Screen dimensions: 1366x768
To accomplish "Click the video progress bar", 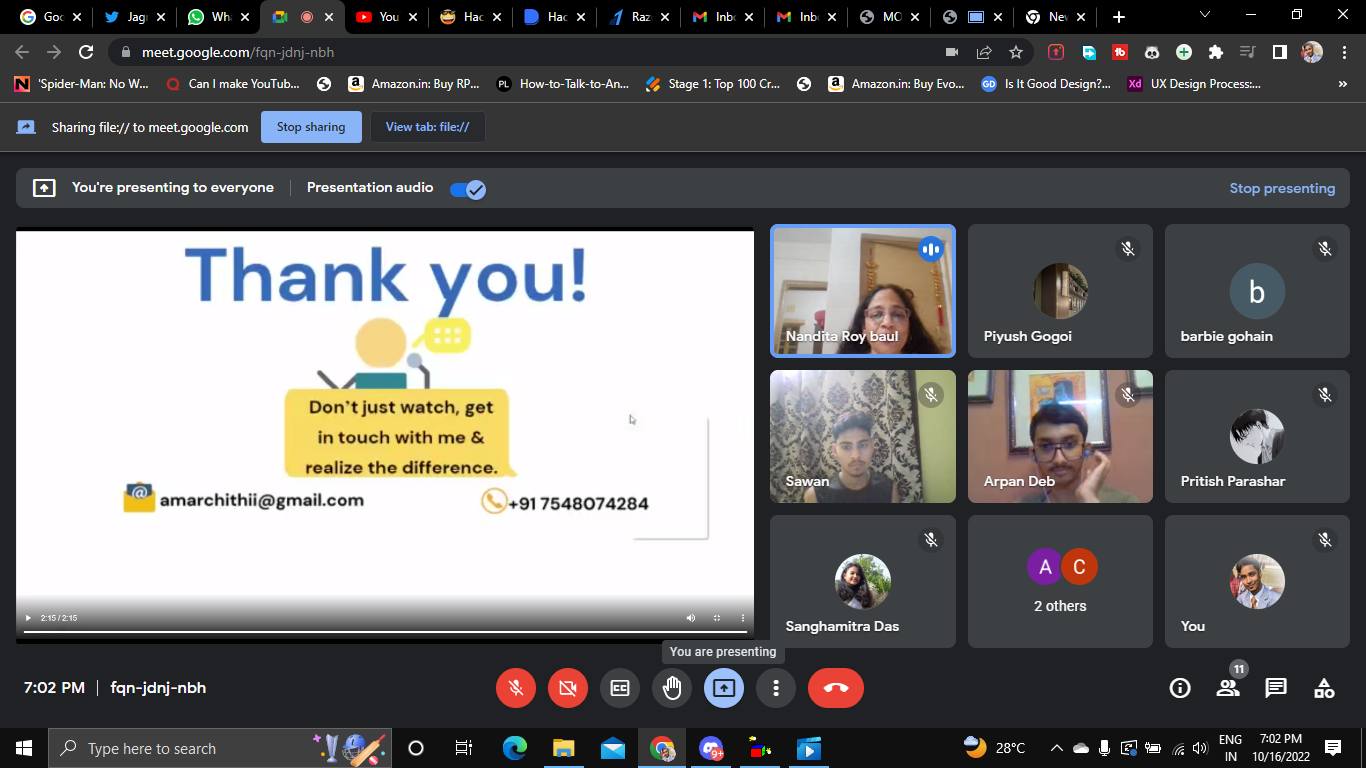I will point(385,631).
